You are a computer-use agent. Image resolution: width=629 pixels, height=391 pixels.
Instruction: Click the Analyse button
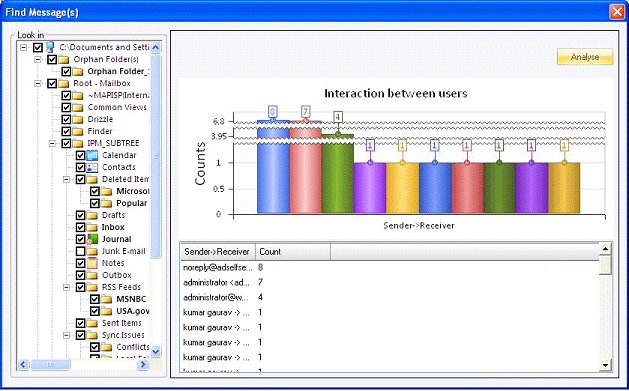click(585, 57)
